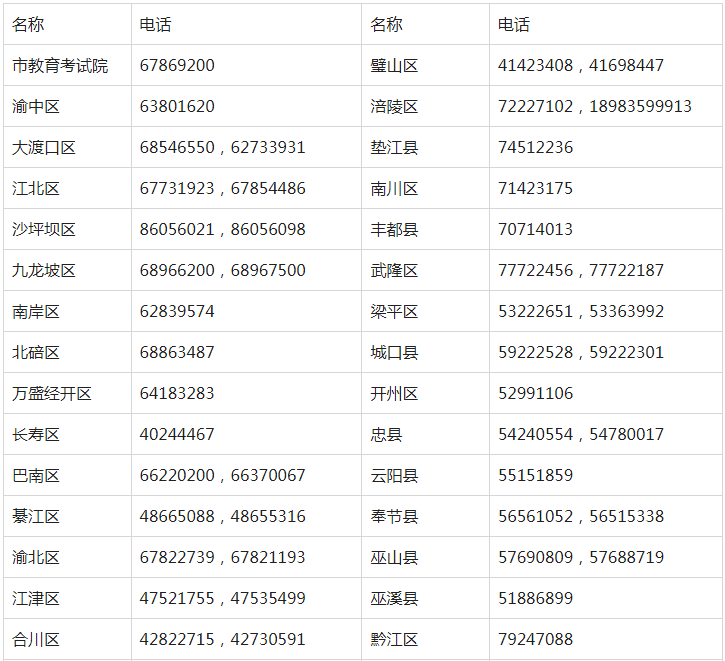The image size is (725, 661).
Task: Click the 璧山区 name cell
Action: point(394,66)
